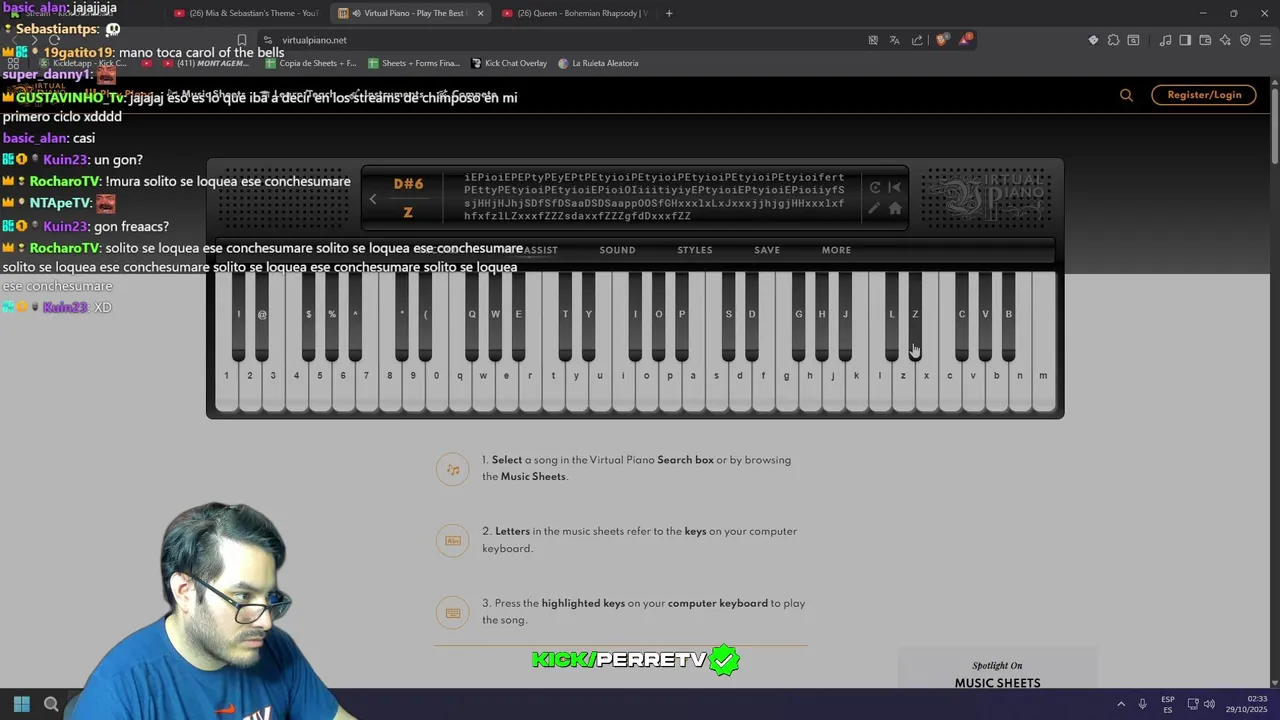The image size is (1280, 720).
Task: Open the translate page icon
Action: click(x=894, y=40)
